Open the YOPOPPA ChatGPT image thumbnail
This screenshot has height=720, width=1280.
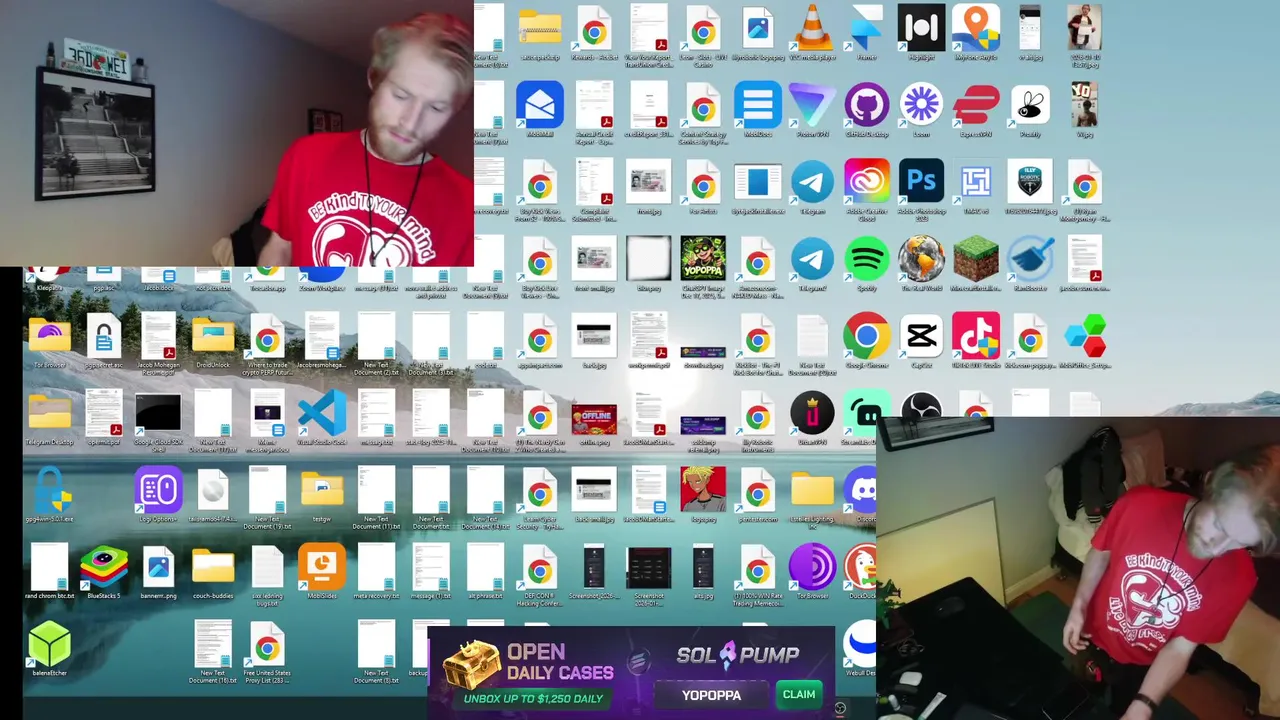tap(703, 260)
